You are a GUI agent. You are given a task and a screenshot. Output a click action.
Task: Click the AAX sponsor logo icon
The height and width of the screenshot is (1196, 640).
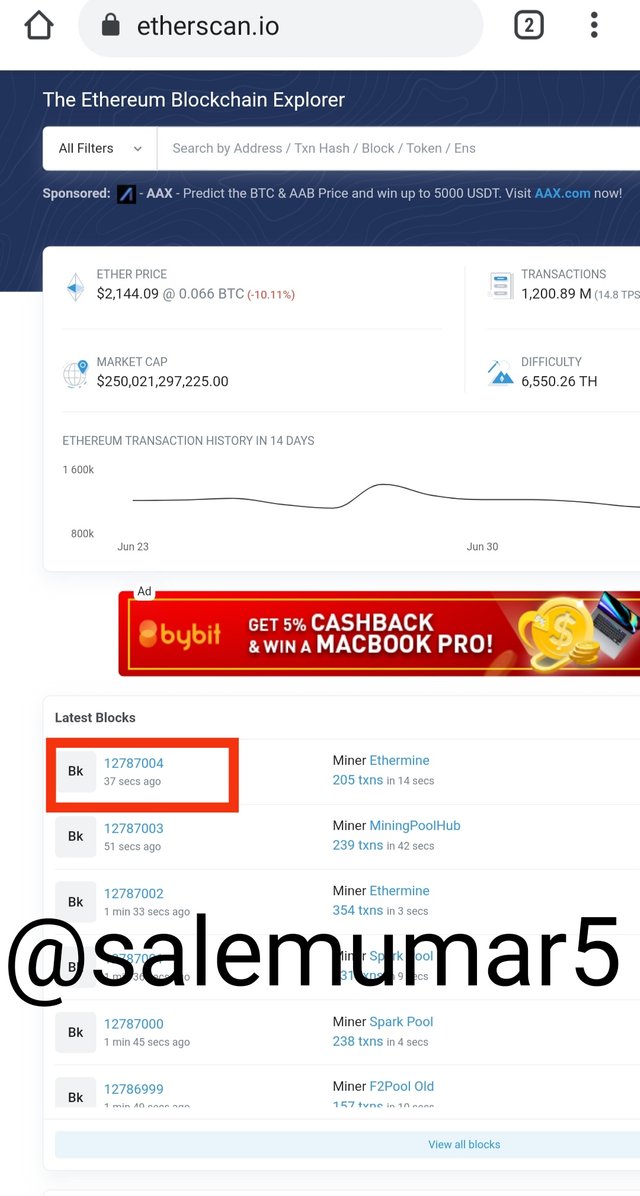(x=127, y=194)
